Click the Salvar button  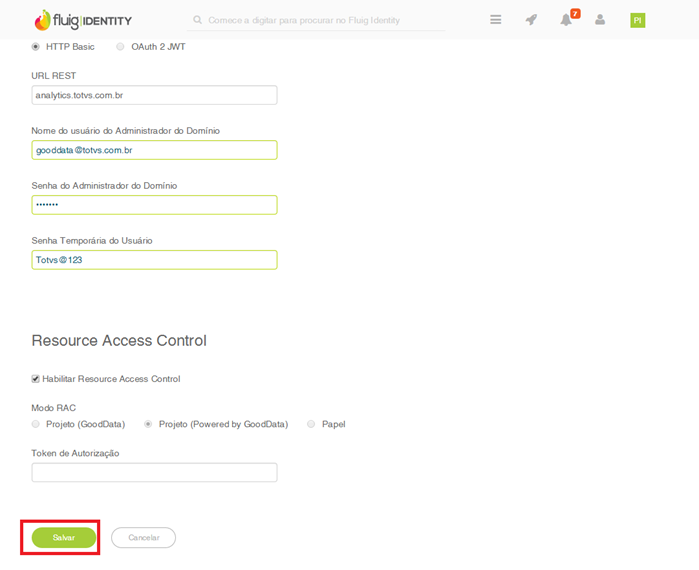click(x=64, y=537)
